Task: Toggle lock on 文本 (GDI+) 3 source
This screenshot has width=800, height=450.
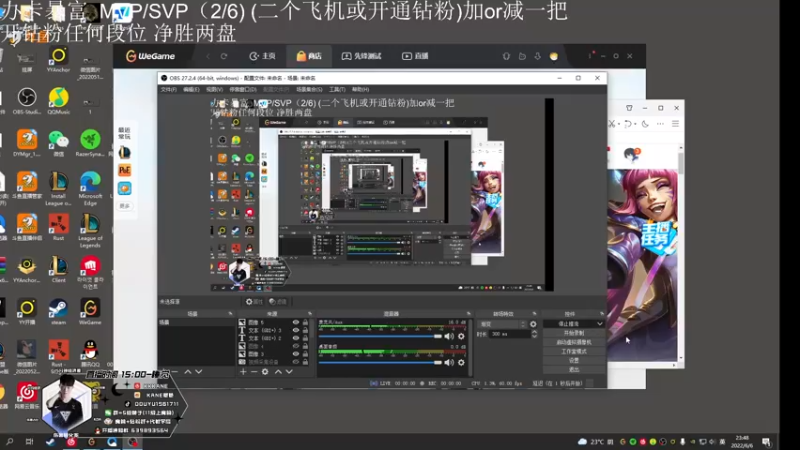Action: [305, 330]
